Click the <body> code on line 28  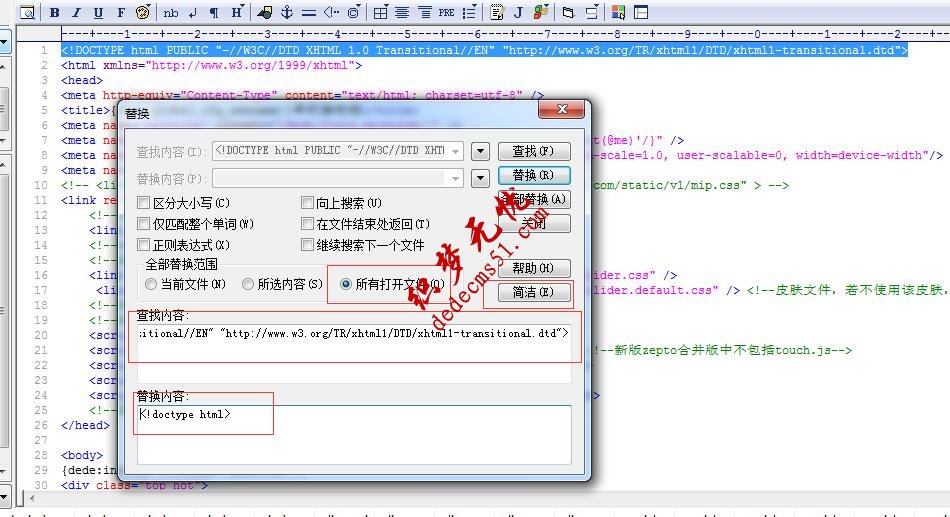click(x=82, y=455)
